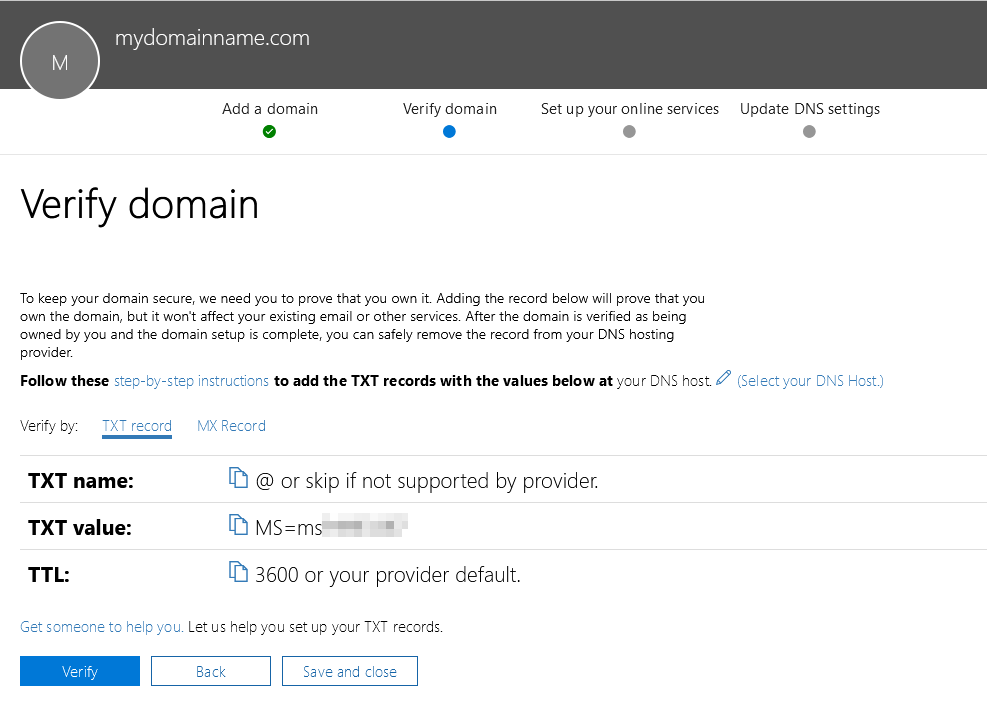Open the "Get someone to help you" link
The image size is (987, 712).
pos(101,627)
